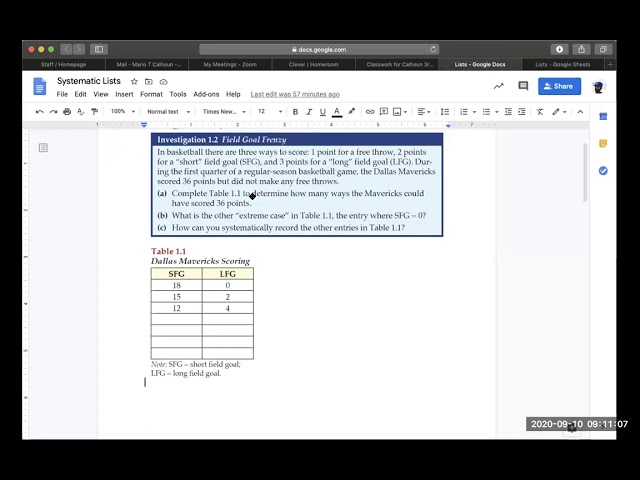
Task: Open comment history icon
Action: point(523,86)
